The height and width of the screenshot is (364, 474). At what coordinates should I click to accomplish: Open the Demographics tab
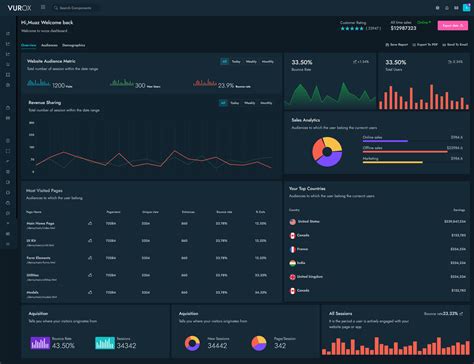tap(74, 45)
